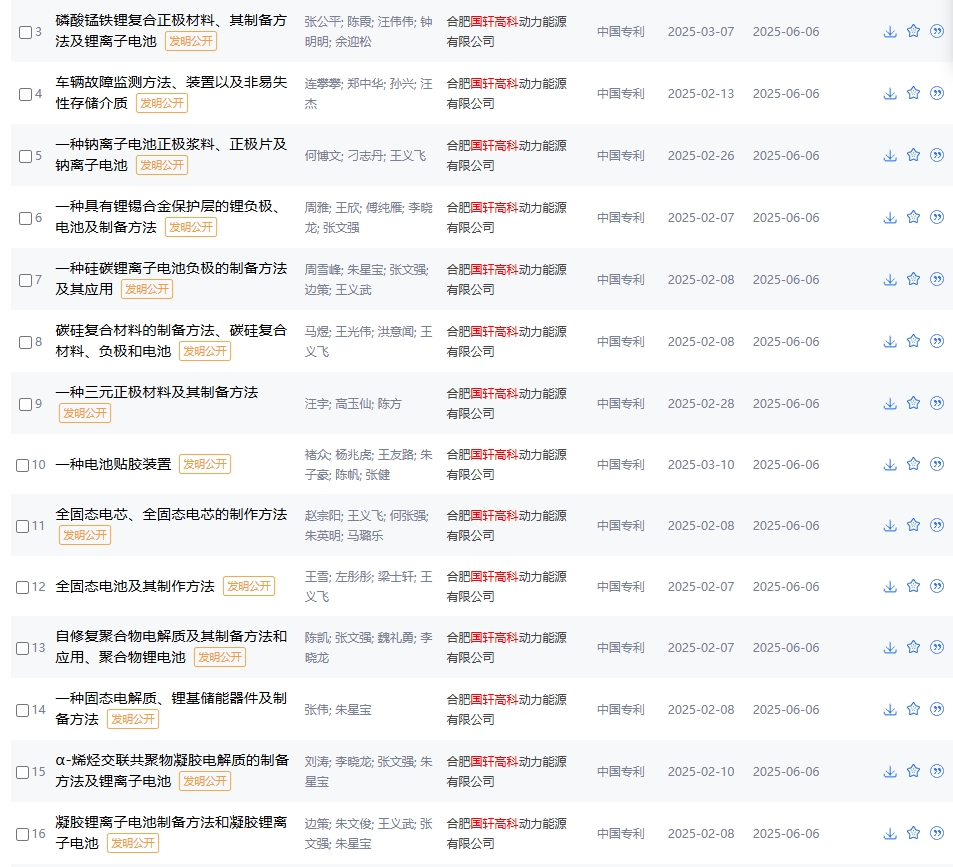953x867 pixels.
Task: Click the 发明公开 tag in row 9
Action: tap(84, 413)
